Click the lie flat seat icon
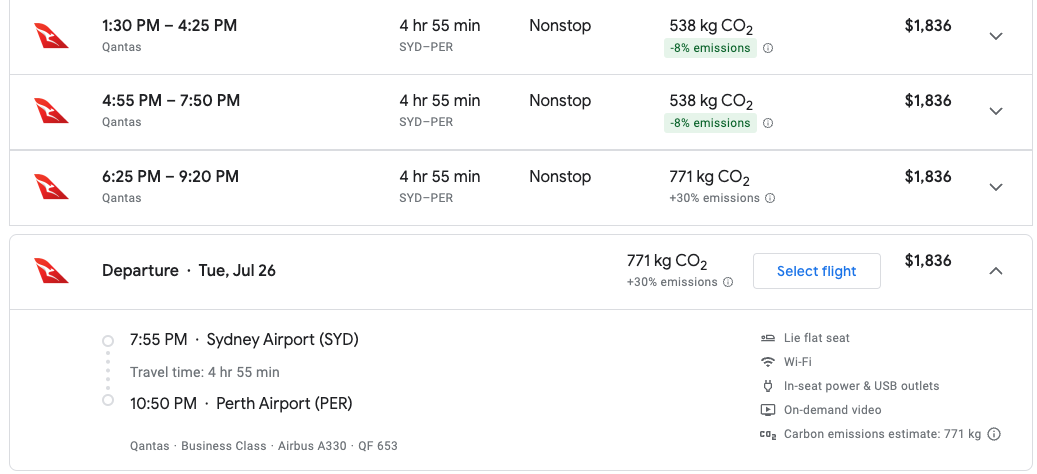 pyautogui.click(x=768, y=338)
